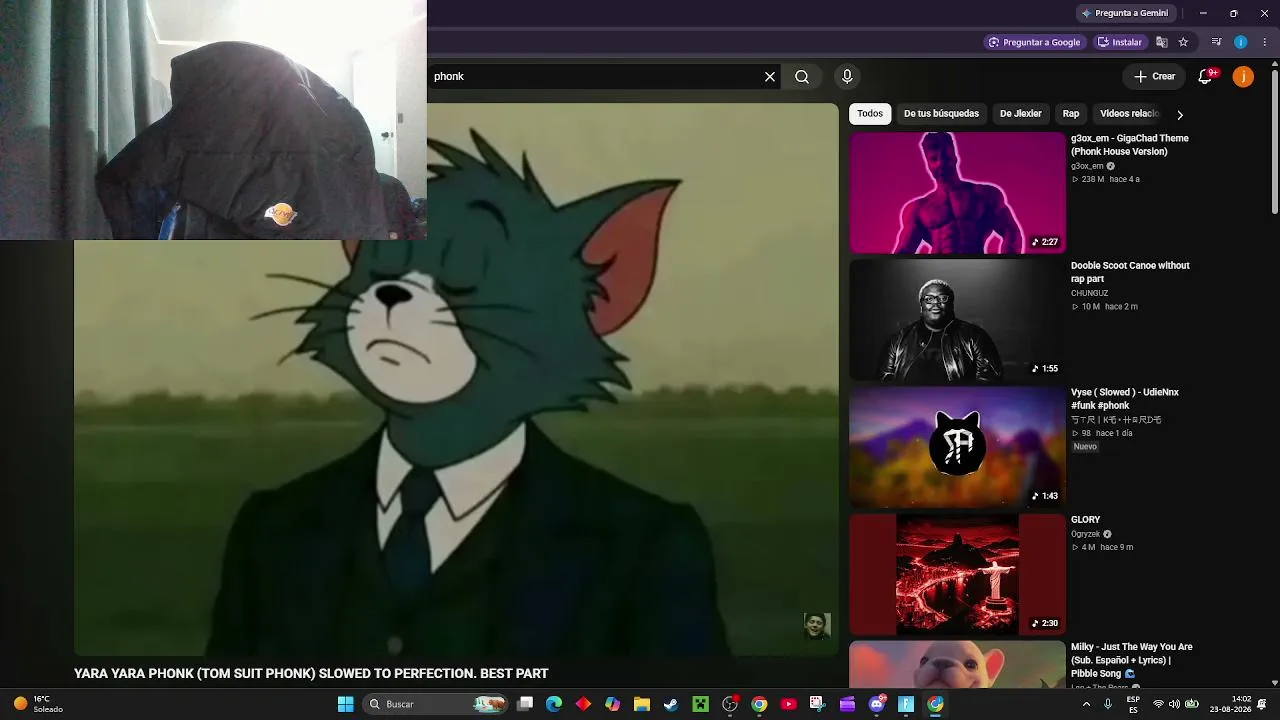Click the Crear button

click(x=1154, y=77)
